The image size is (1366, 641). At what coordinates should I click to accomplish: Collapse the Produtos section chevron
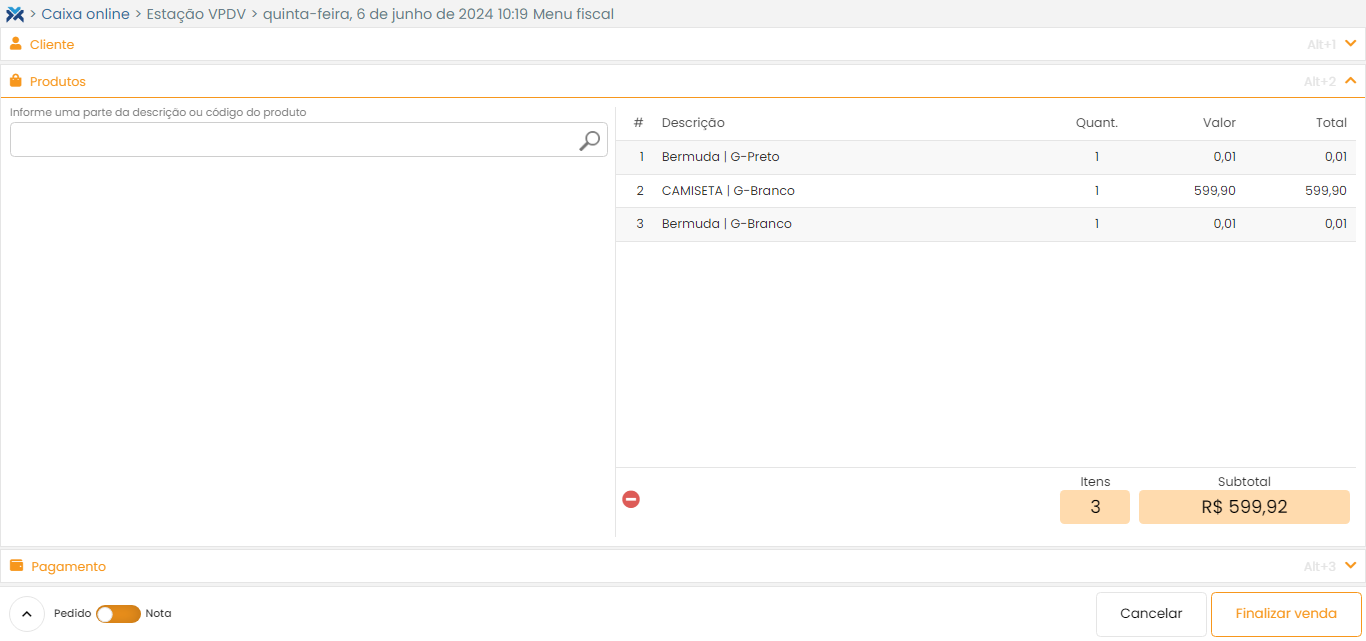click(x=1350, y=81)
